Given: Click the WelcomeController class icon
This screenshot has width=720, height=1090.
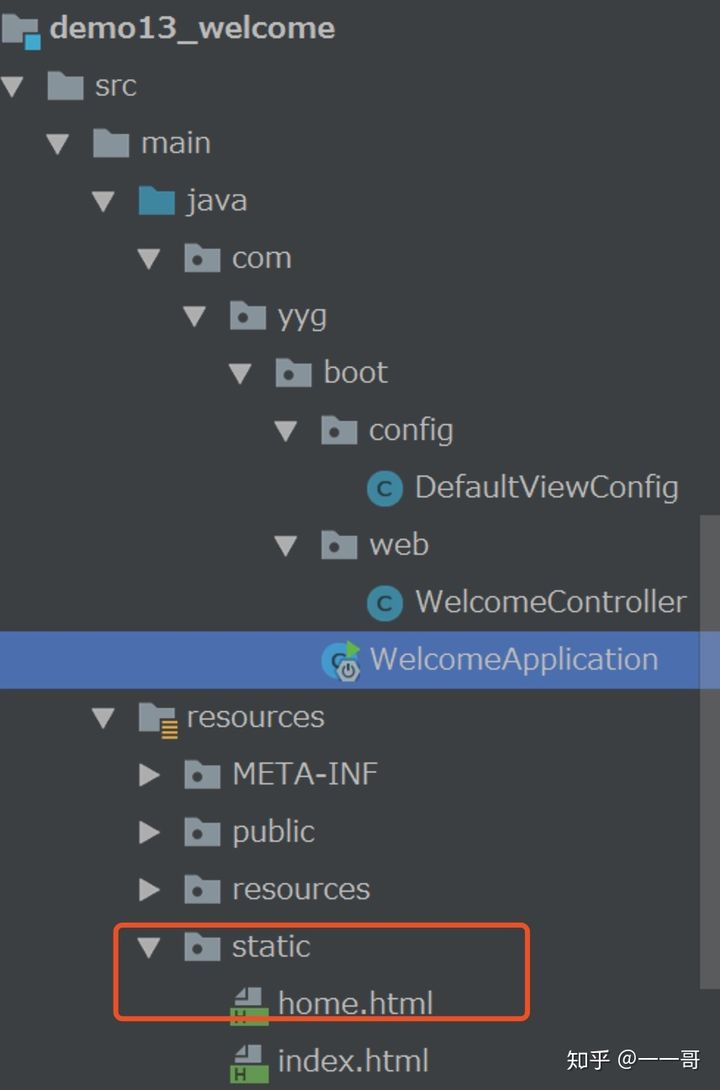Looking at the screenshot, I should click(x=385, y=603).
